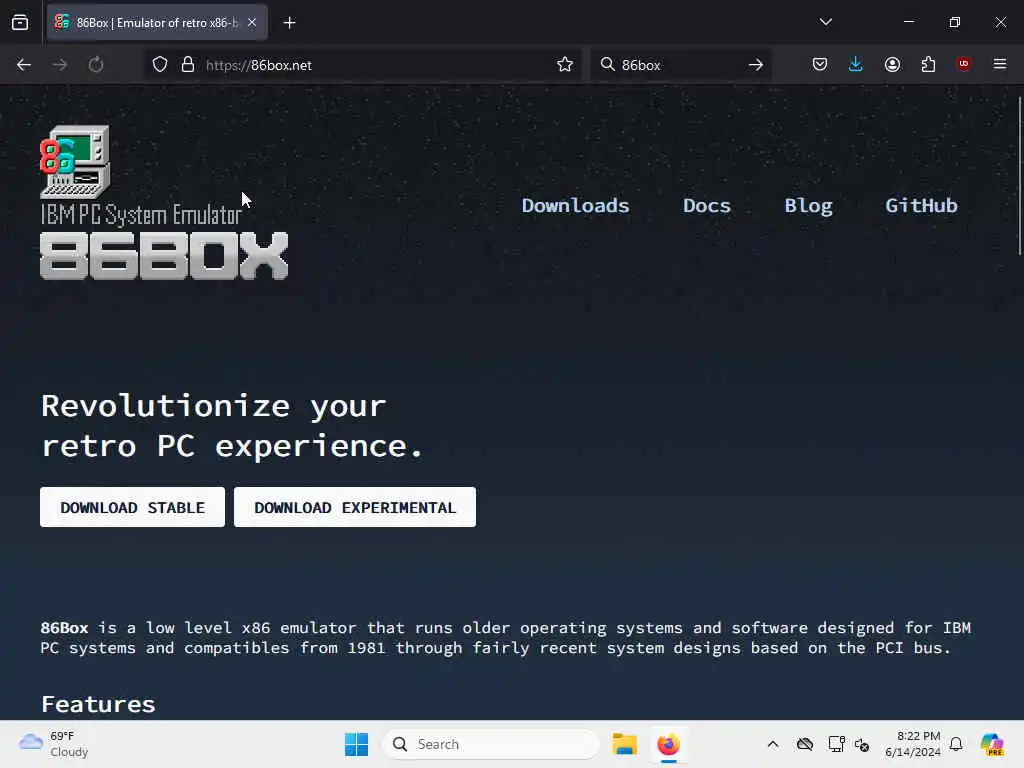This screenshot has width=1024, height=768.
Task: Switch to Firefox in taskbar
Action: [669, 744]
